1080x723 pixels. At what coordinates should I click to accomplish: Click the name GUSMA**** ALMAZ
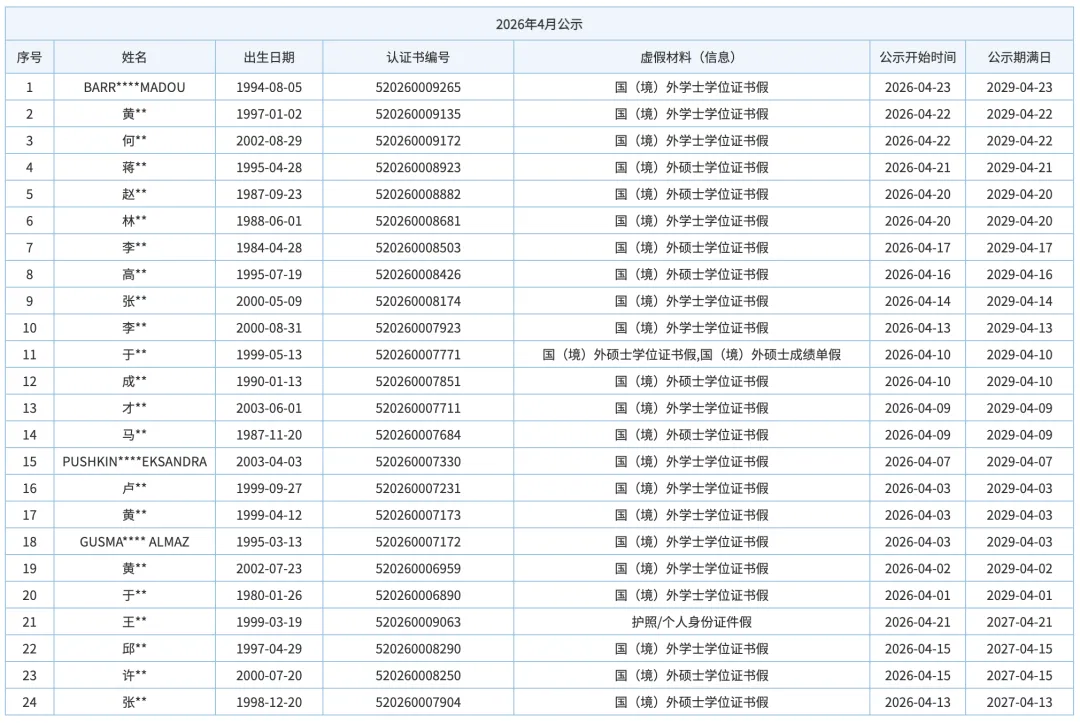pyautogui.click(x=134, y=542)
